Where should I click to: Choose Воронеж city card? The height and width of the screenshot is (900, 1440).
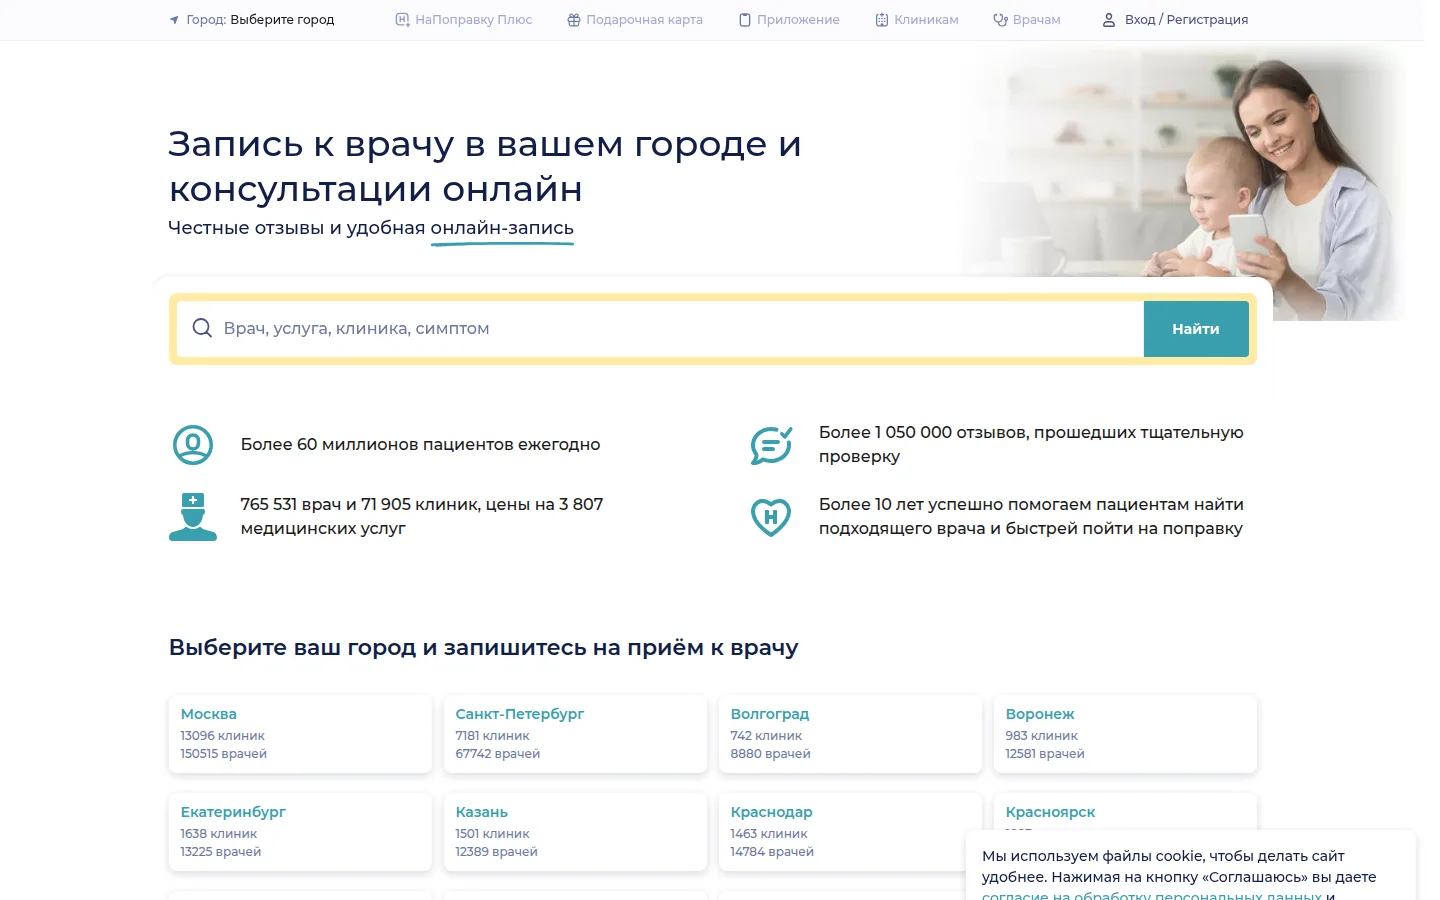[x=1125, y=734]
